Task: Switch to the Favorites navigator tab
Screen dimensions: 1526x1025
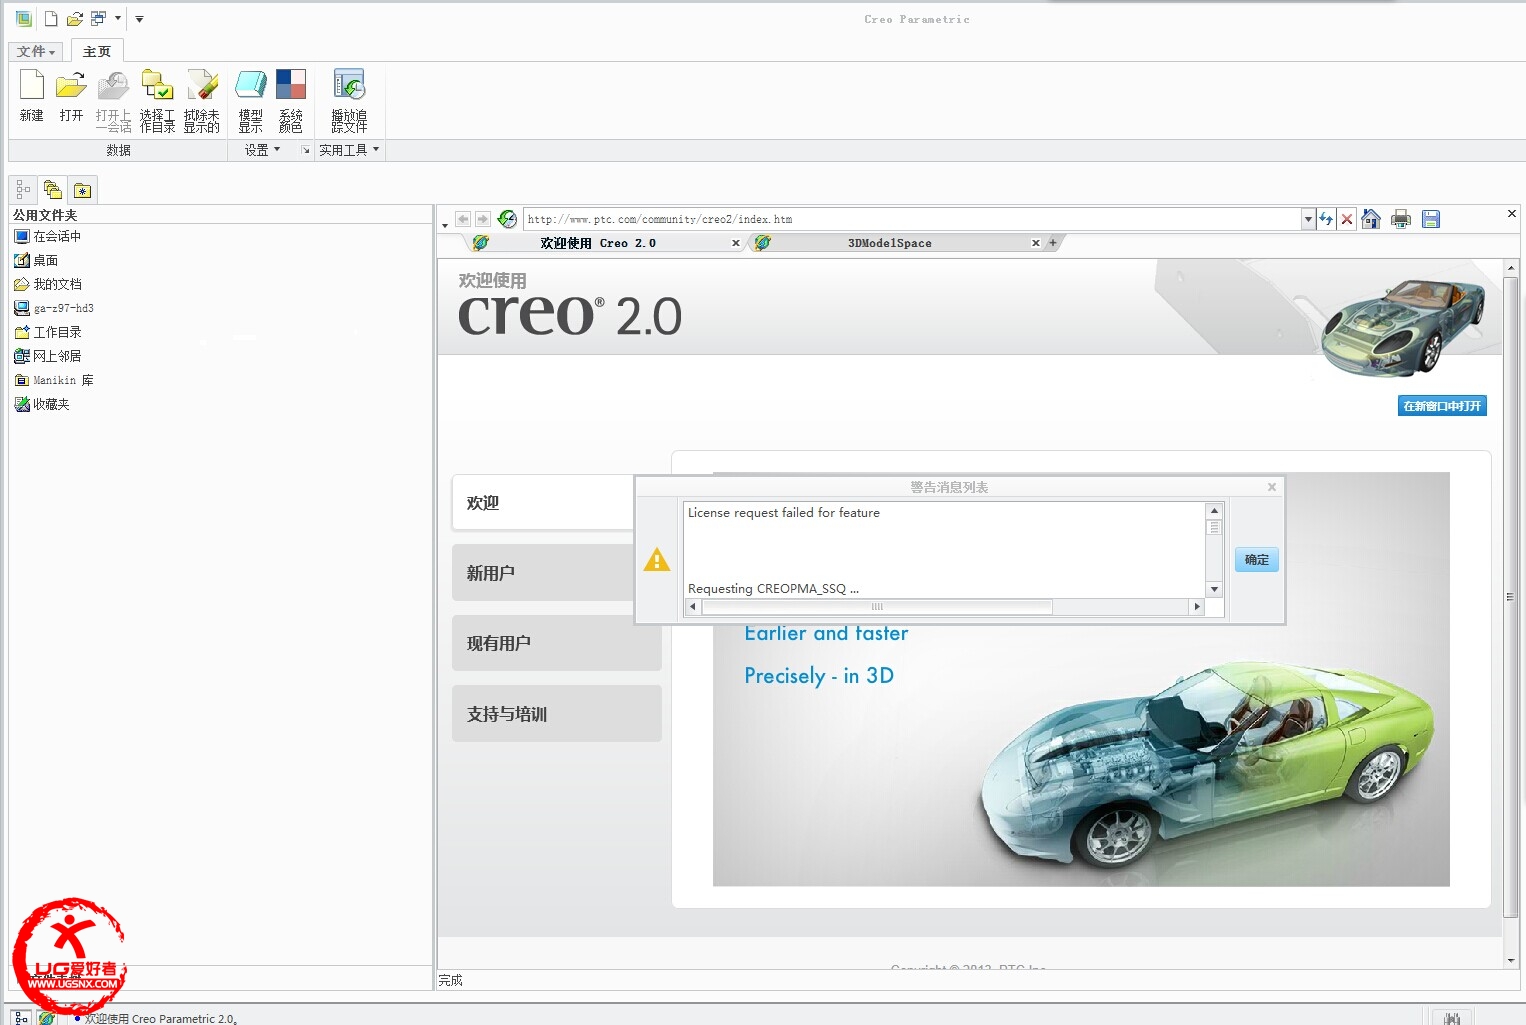Action: click(x=83, y=189)
